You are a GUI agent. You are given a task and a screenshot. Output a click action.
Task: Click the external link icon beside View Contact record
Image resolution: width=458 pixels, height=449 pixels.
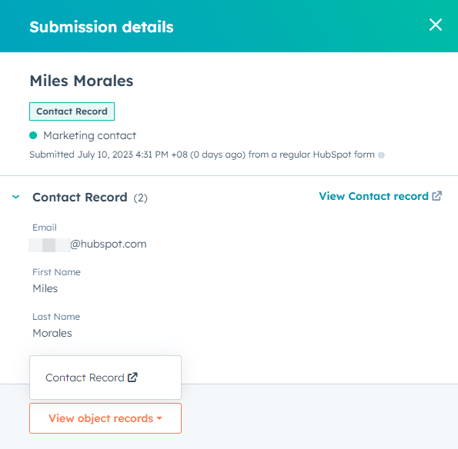click(x=437, y=196)
